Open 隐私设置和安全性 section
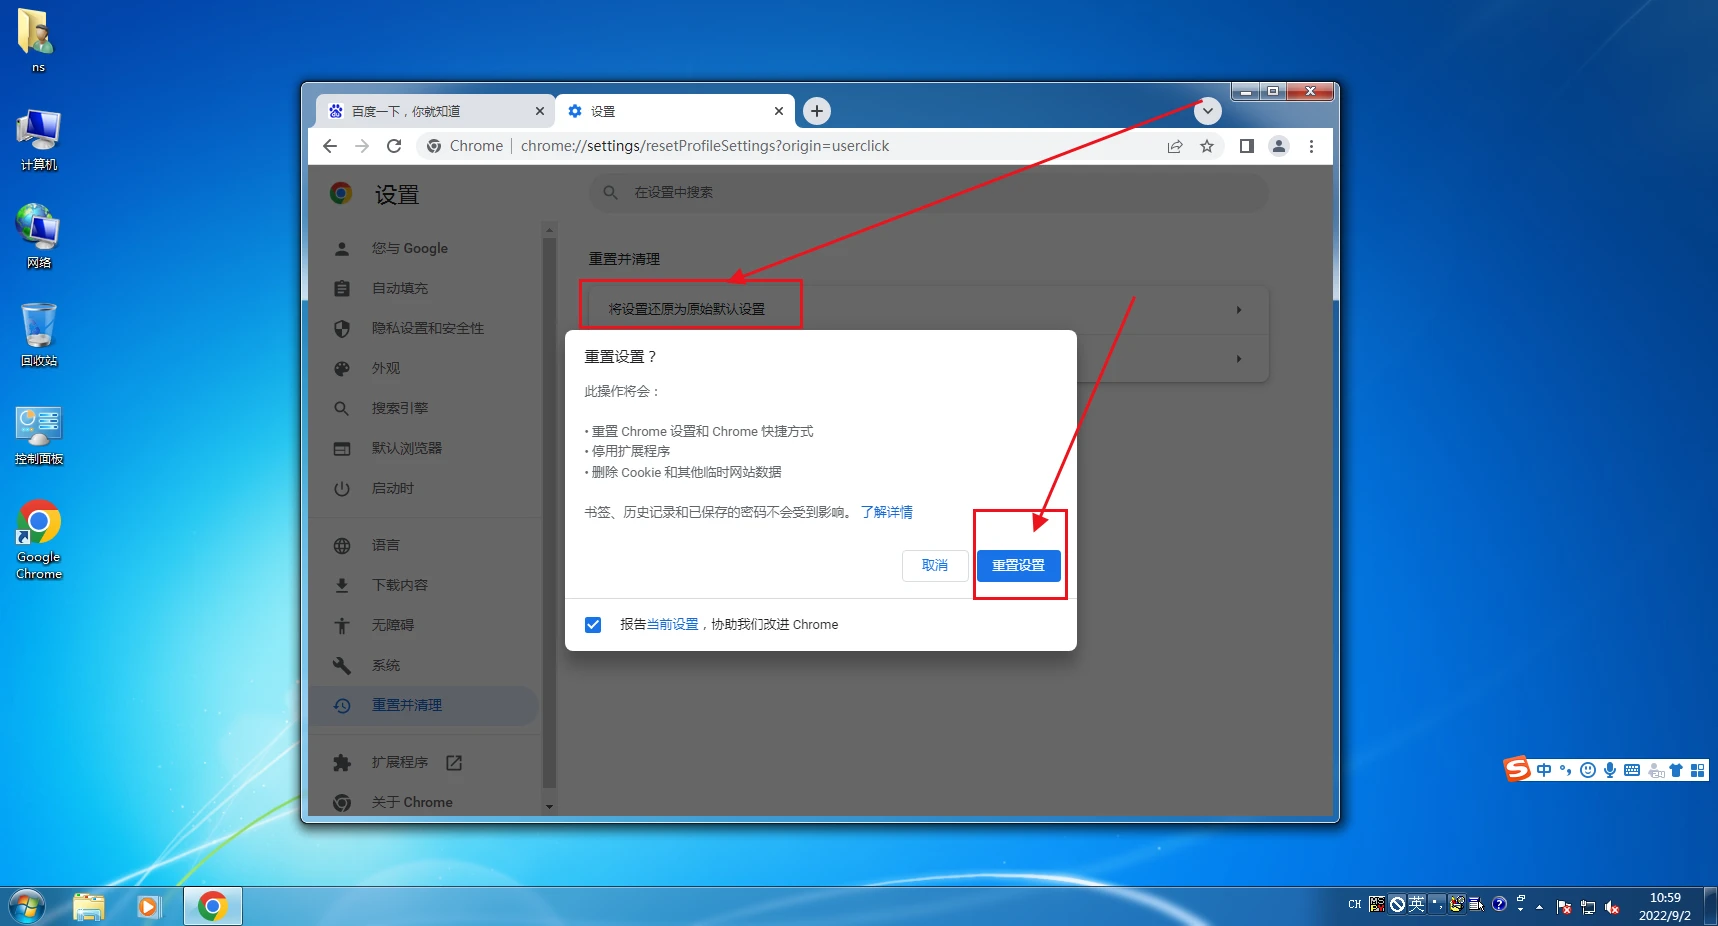 point(428,328)
